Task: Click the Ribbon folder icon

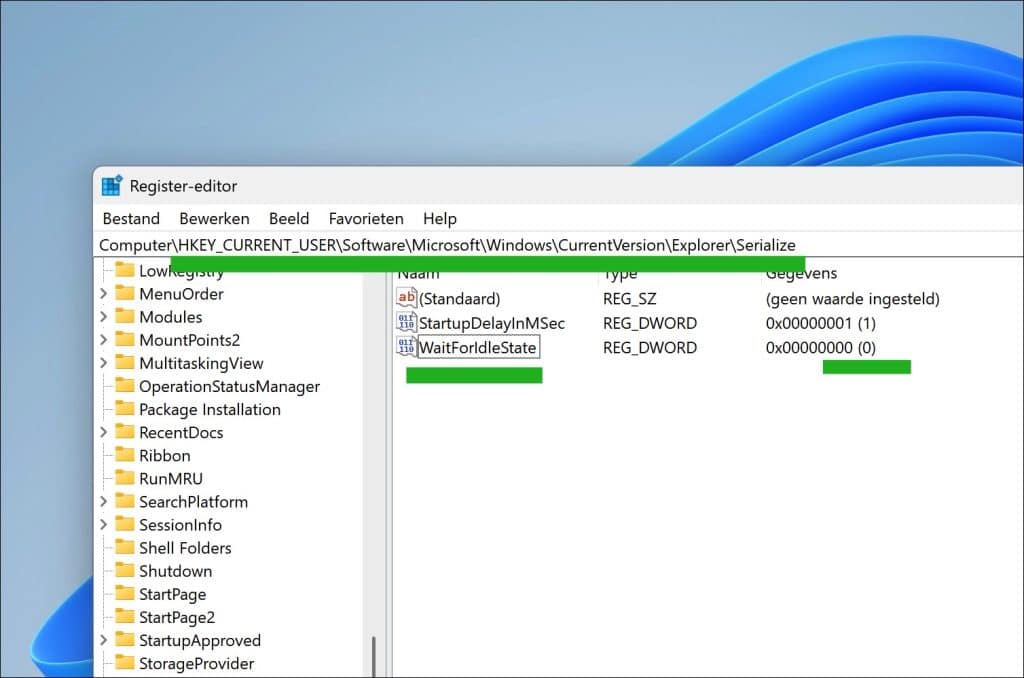Action: 126,455
